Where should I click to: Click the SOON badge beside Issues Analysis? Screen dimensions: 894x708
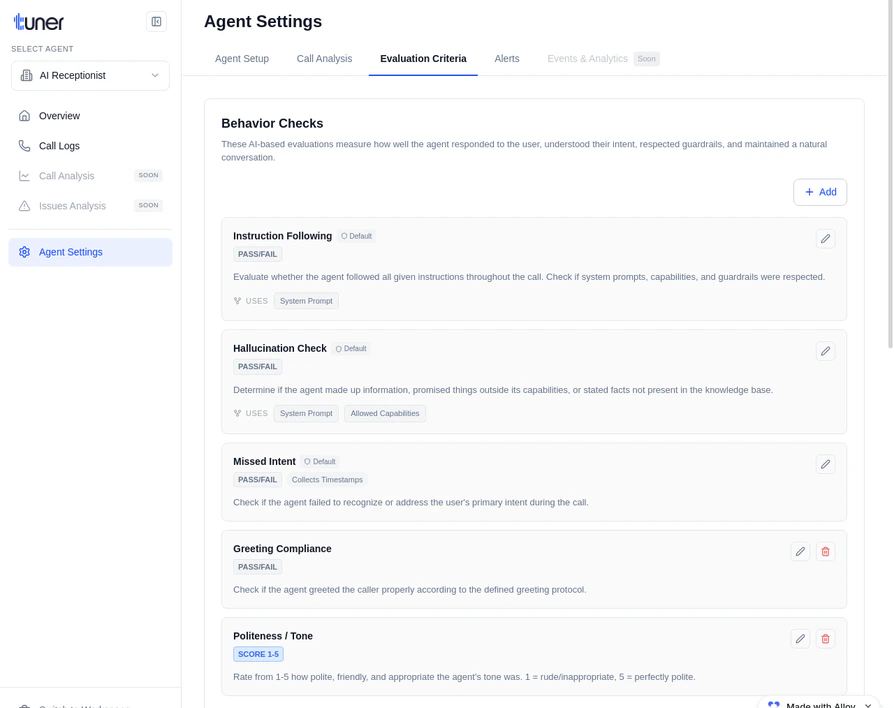click(148, 205)
